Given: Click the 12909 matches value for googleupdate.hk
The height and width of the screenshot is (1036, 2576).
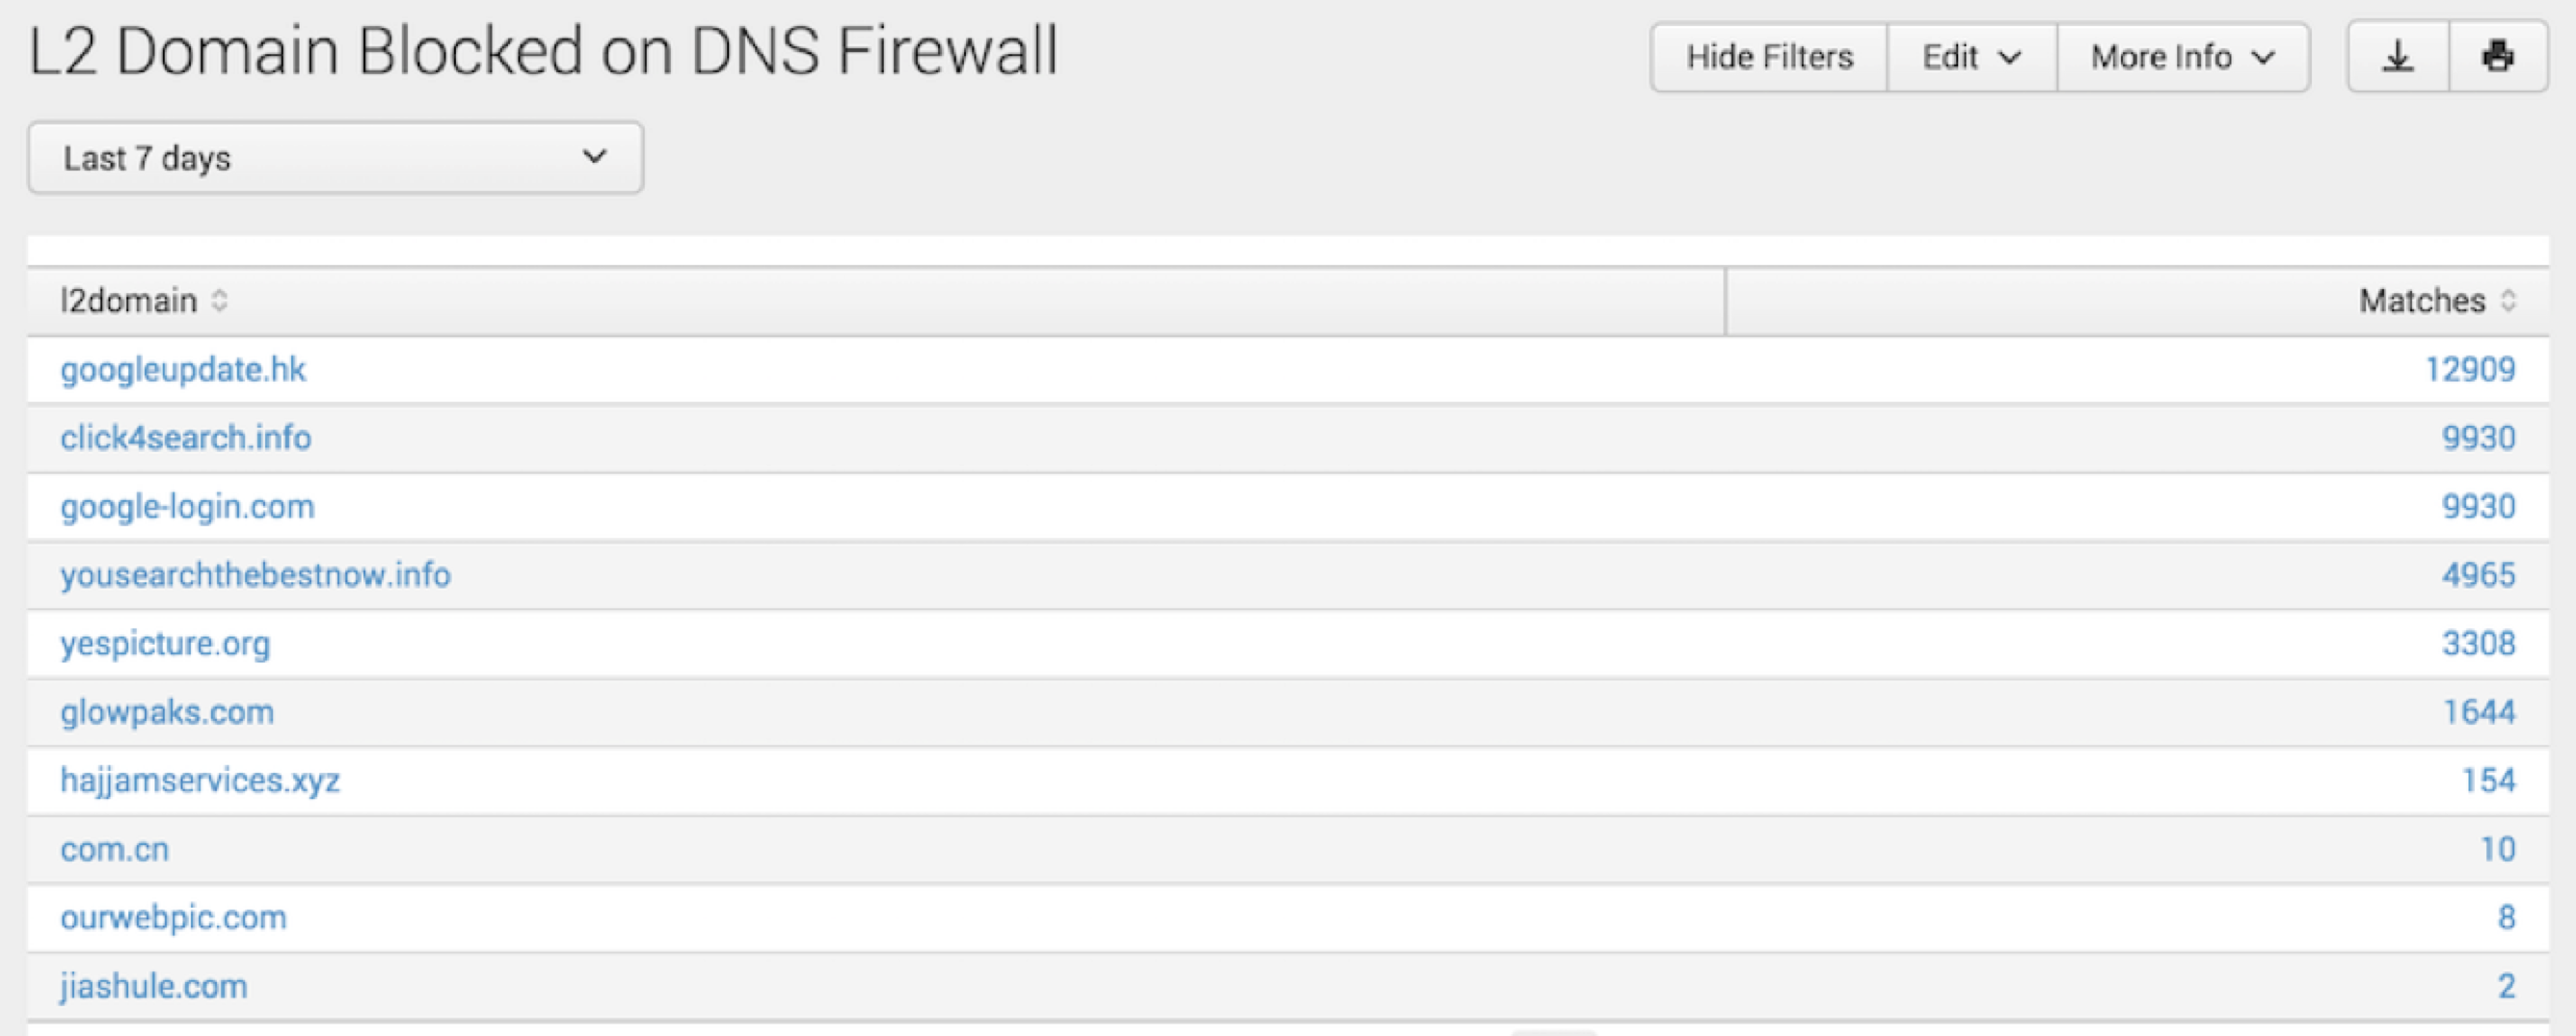Looking at the screenshot, I should pos(2473,369).
